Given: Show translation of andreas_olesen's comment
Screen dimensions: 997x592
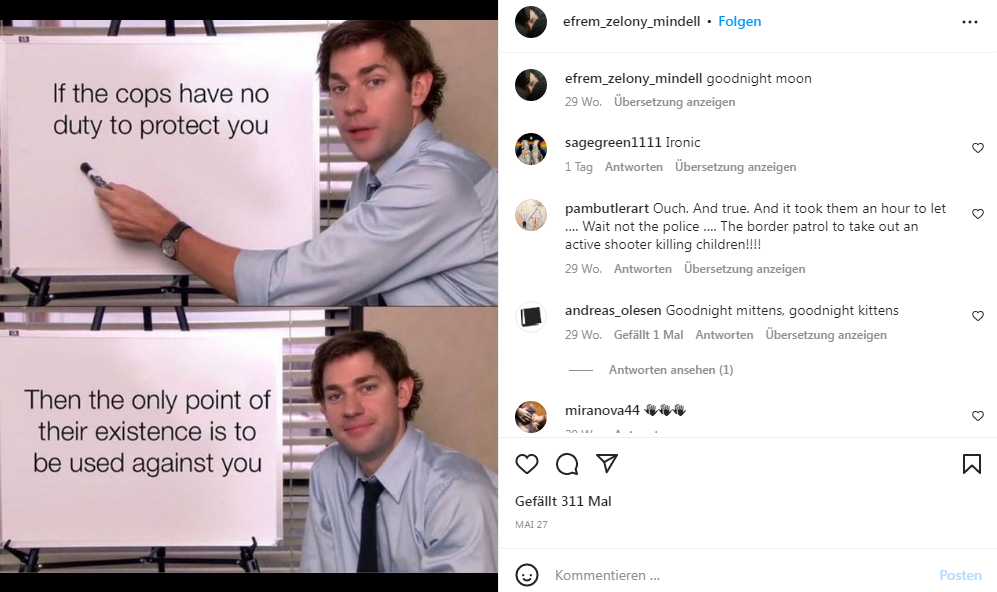Looking at the screenshot, I should click(x=826, y=334).
